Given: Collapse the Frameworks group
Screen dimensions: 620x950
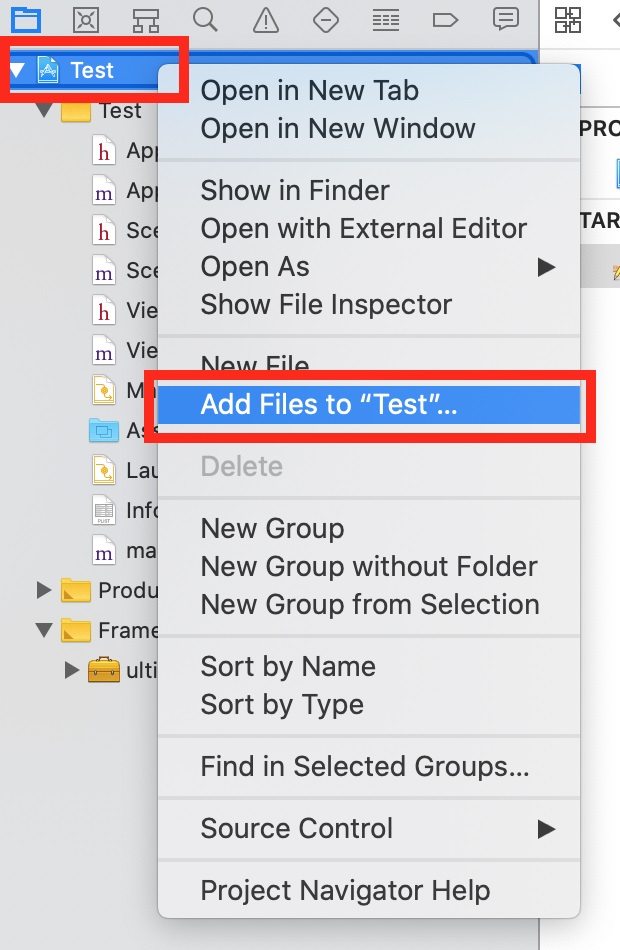Looking at the screenshot, I should [44, 630].
